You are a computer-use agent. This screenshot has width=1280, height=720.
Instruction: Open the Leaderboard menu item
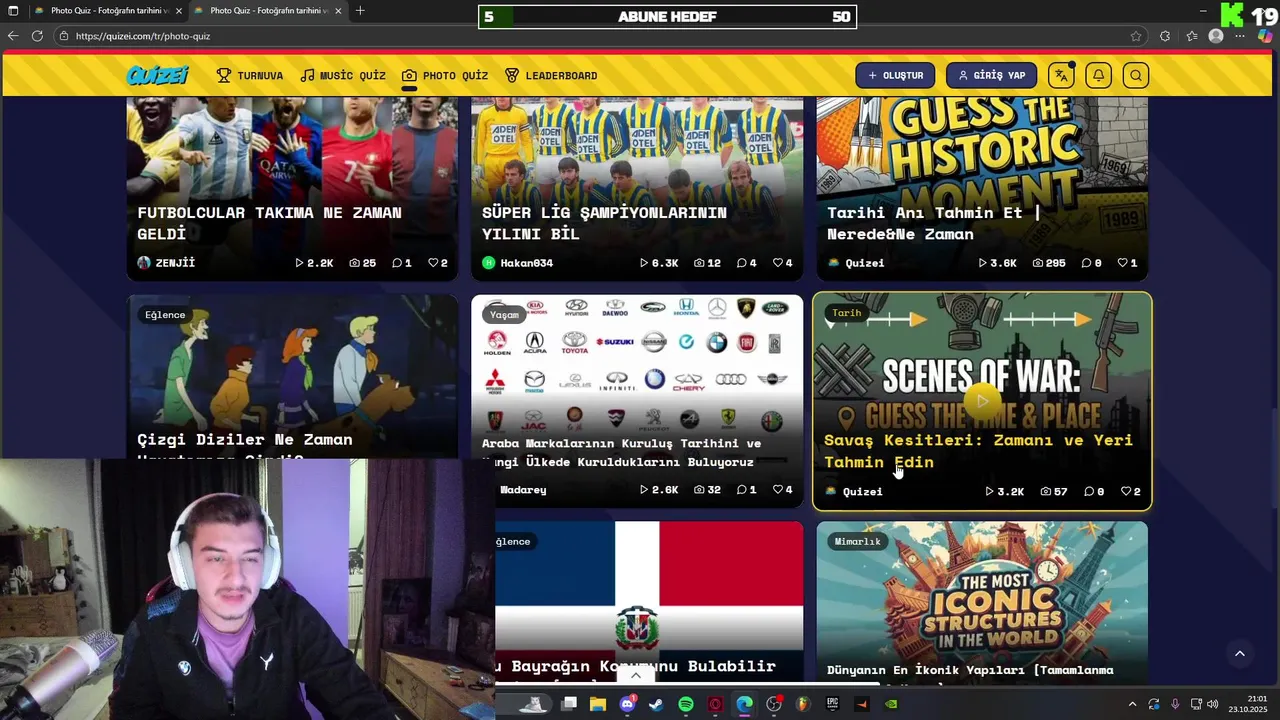click(x=551, y=76)
